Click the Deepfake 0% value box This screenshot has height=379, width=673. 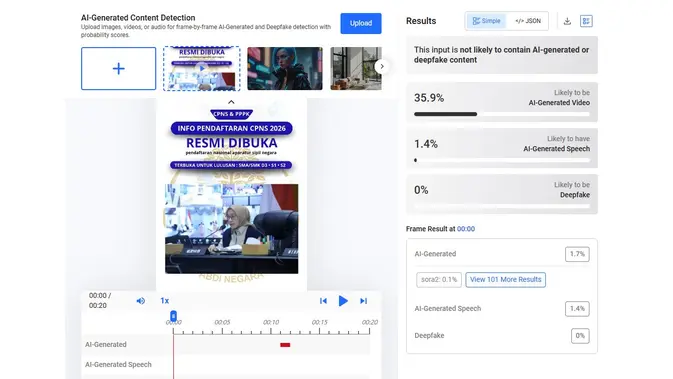[x=580, y=336]
